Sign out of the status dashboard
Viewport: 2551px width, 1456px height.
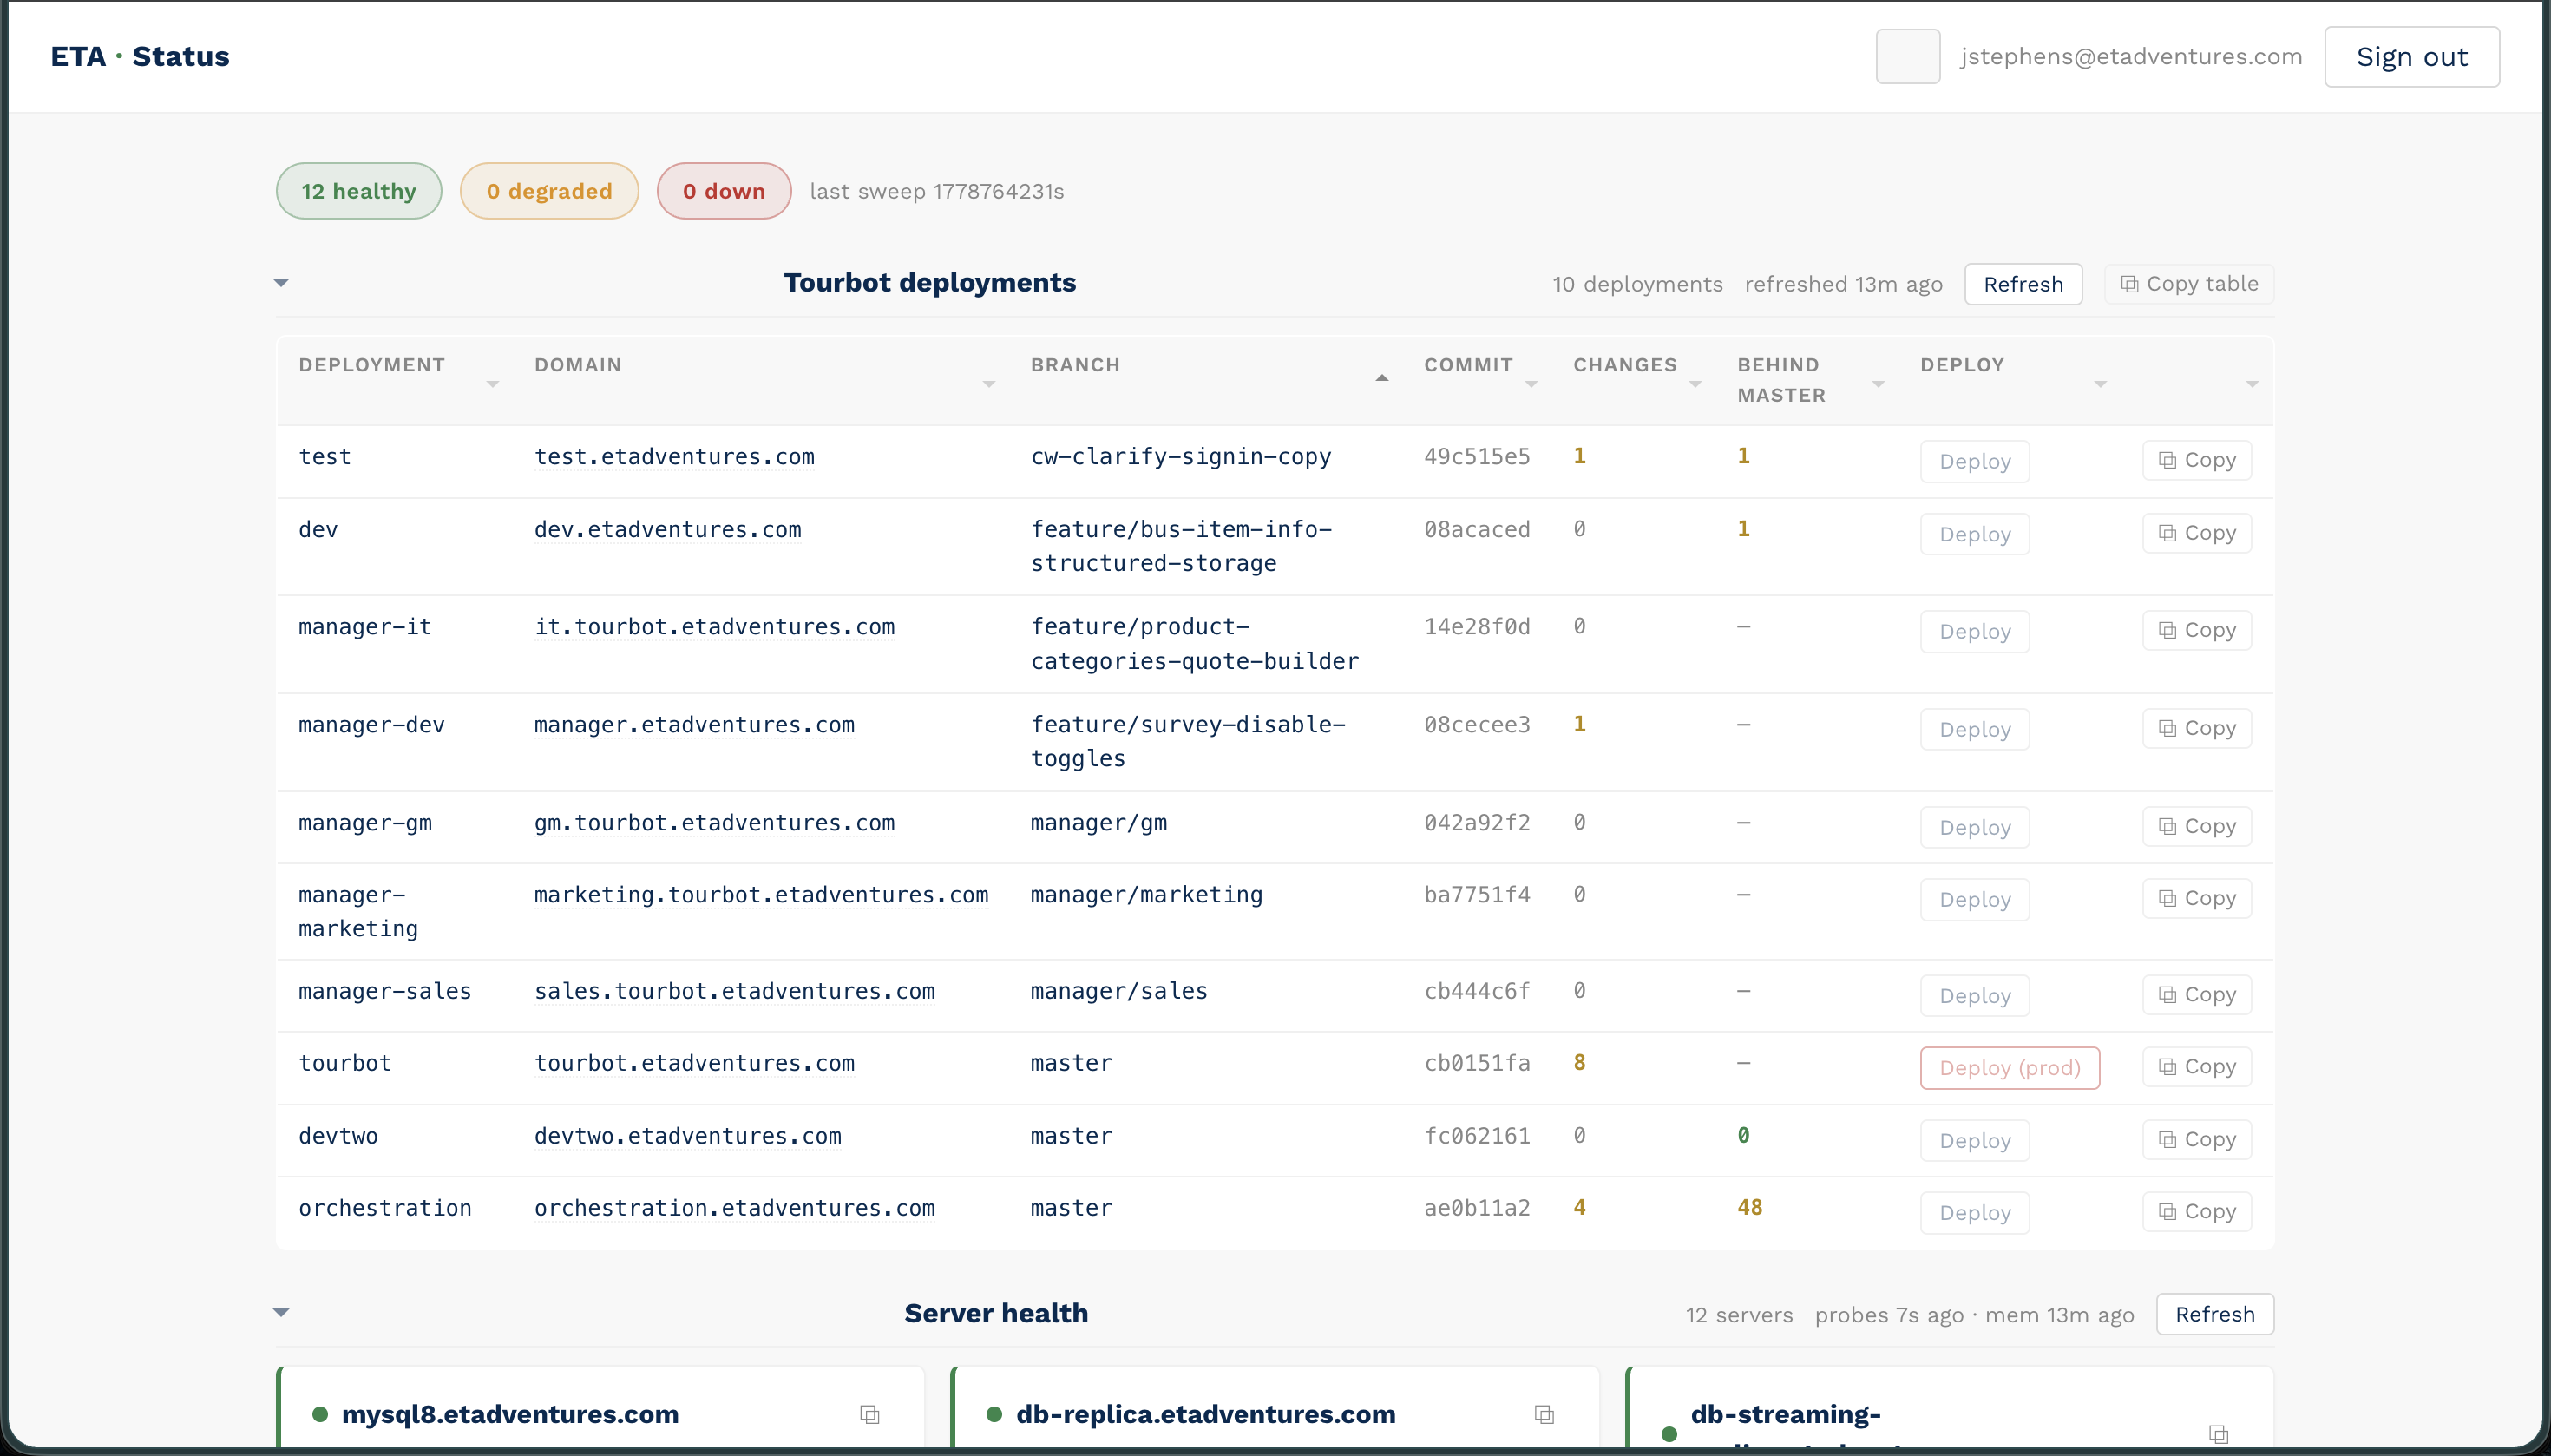pyautogui.click(x=2411, y=57)
